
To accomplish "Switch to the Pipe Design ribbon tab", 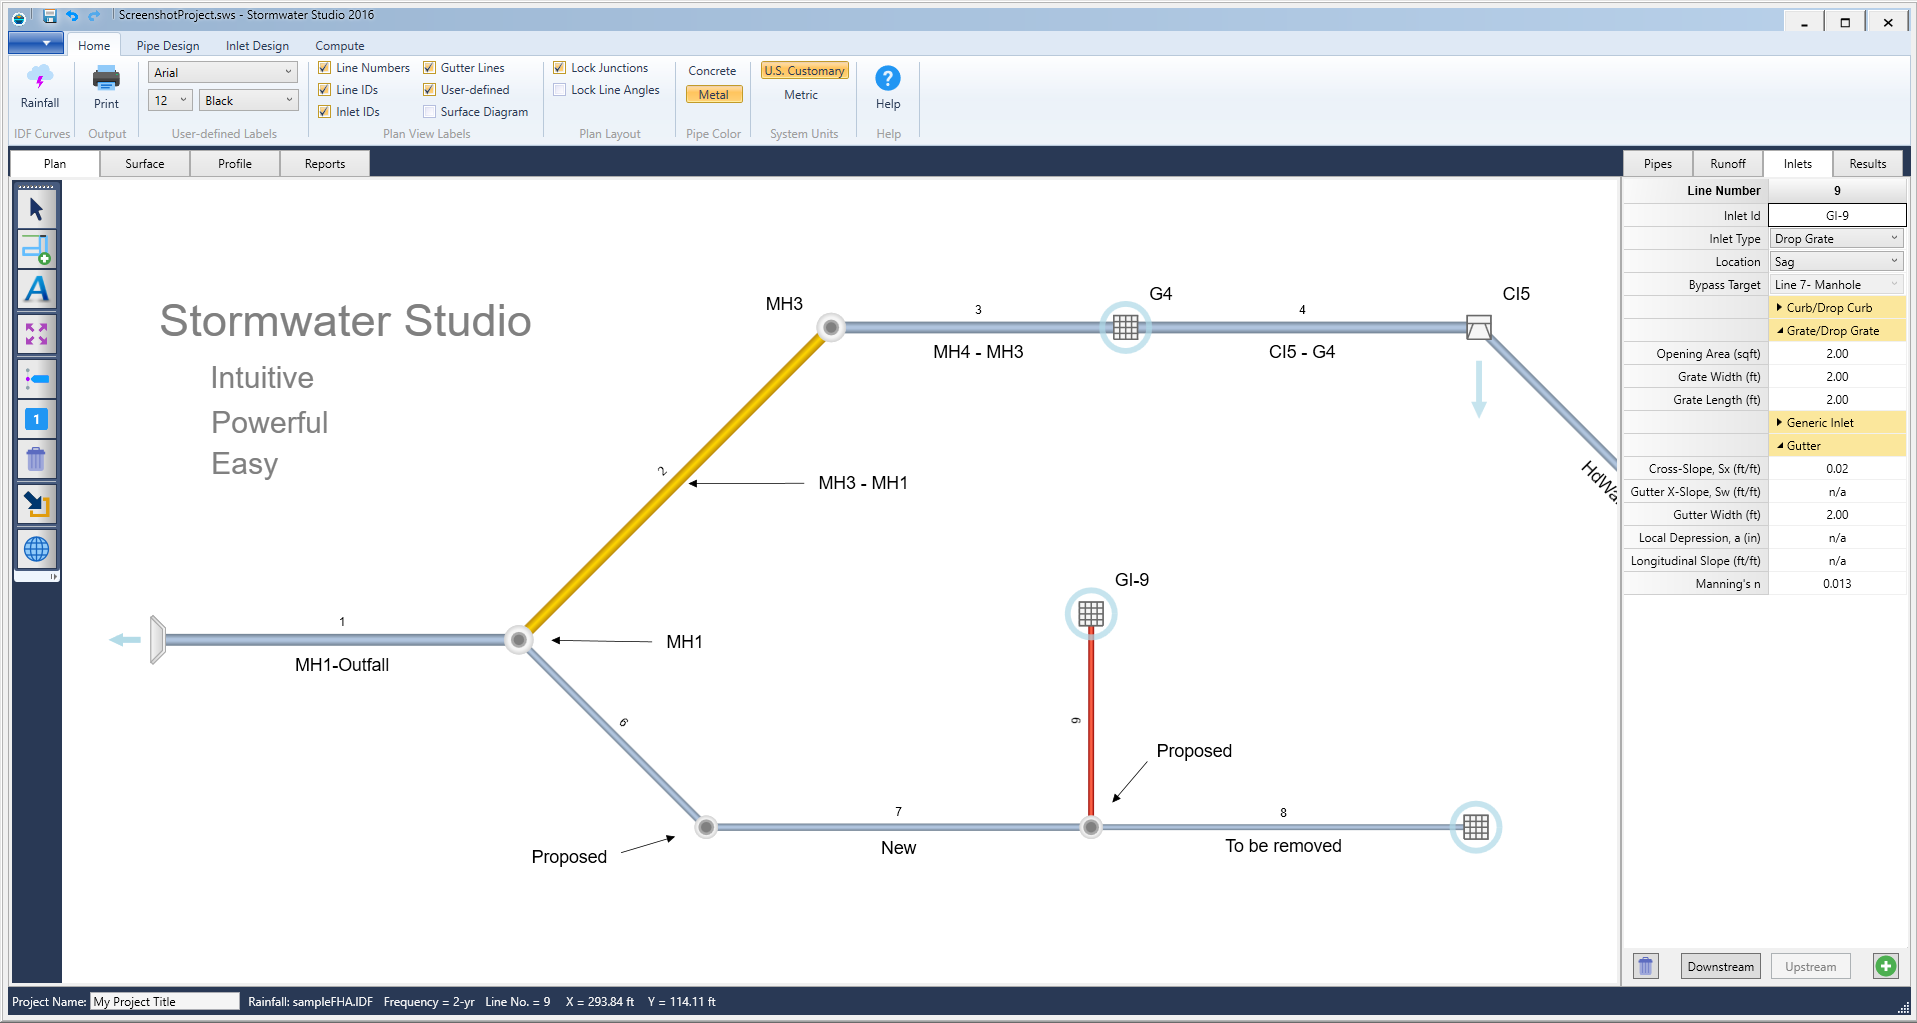I will click(x=168, y=46).
